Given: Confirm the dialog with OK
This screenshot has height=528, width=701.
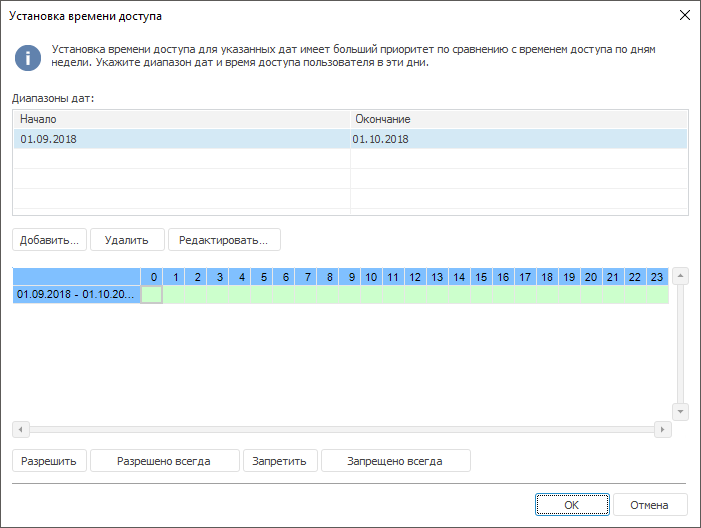Looking at the screenshot, I should (x=571, y=505).
